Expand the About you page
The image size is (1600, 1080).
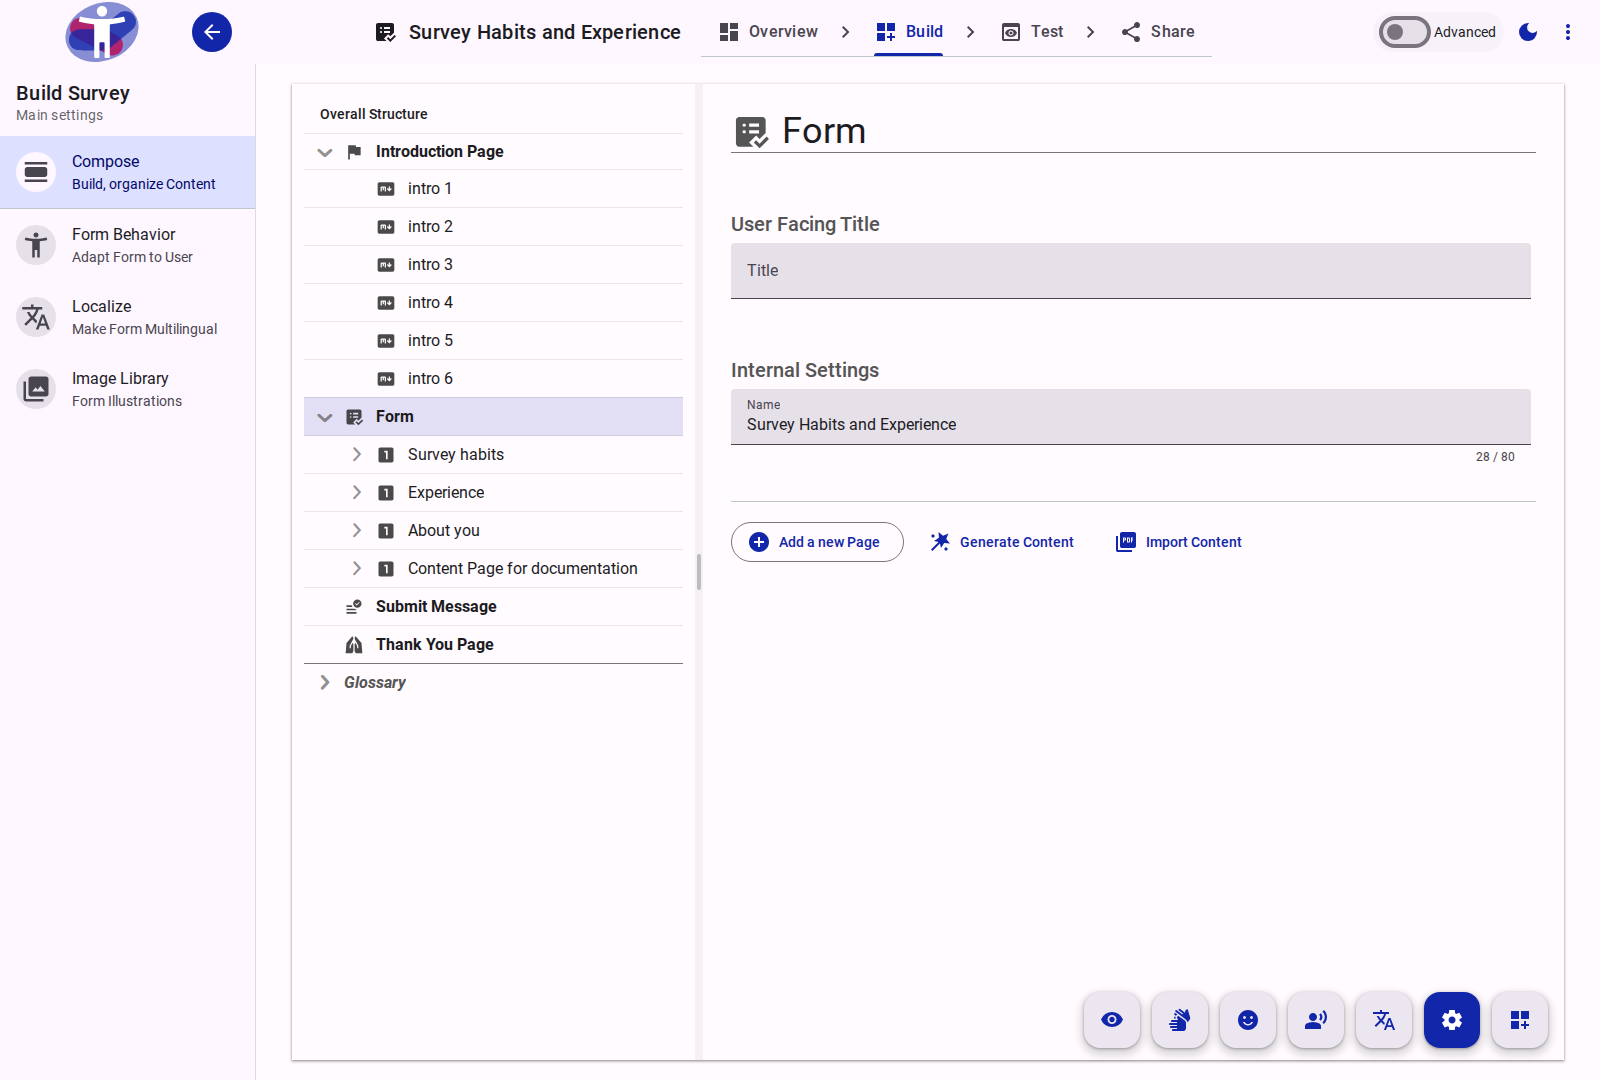(356, 531)
